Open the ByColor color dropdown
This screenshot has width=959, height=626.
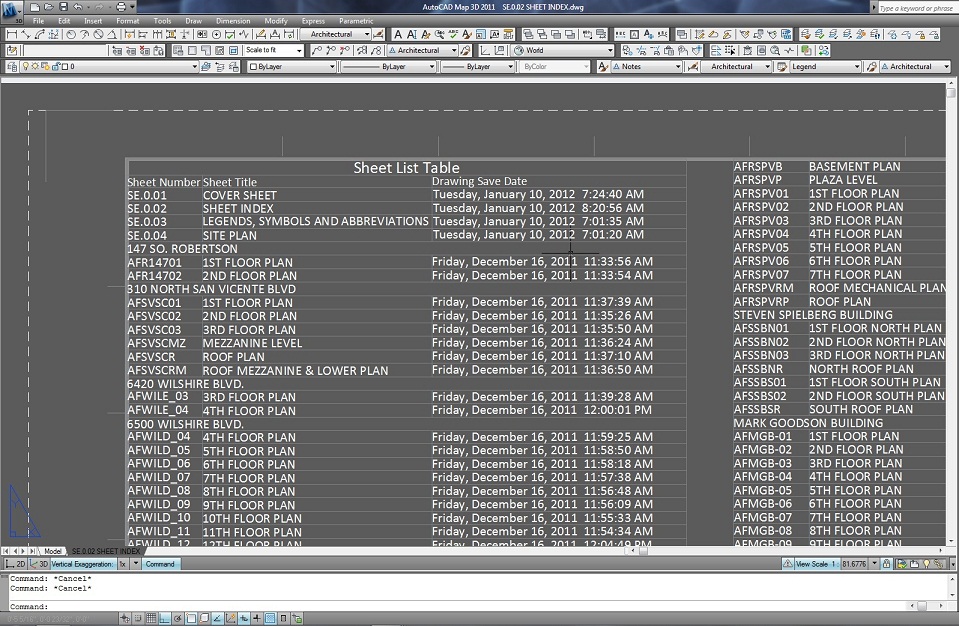(x=585, y=66)
